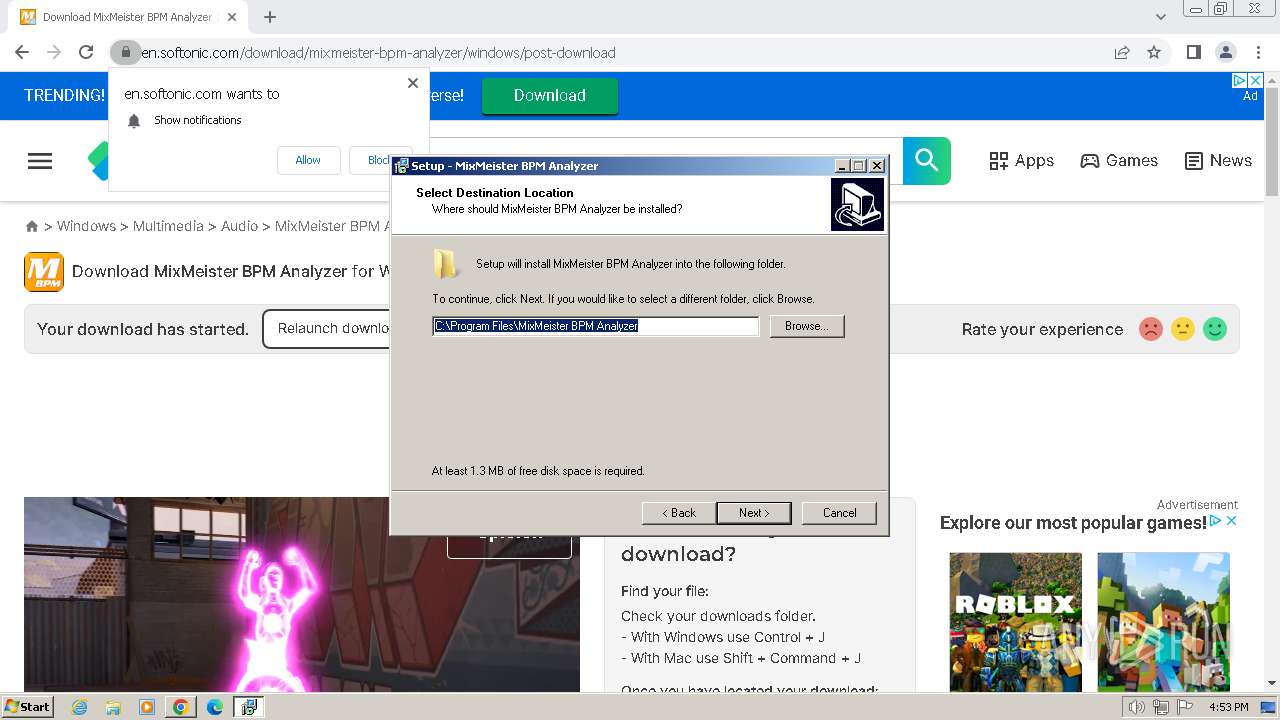1280x720 pixels.
Task: Allow notifications from en.softonic.com
Action: 308,160
